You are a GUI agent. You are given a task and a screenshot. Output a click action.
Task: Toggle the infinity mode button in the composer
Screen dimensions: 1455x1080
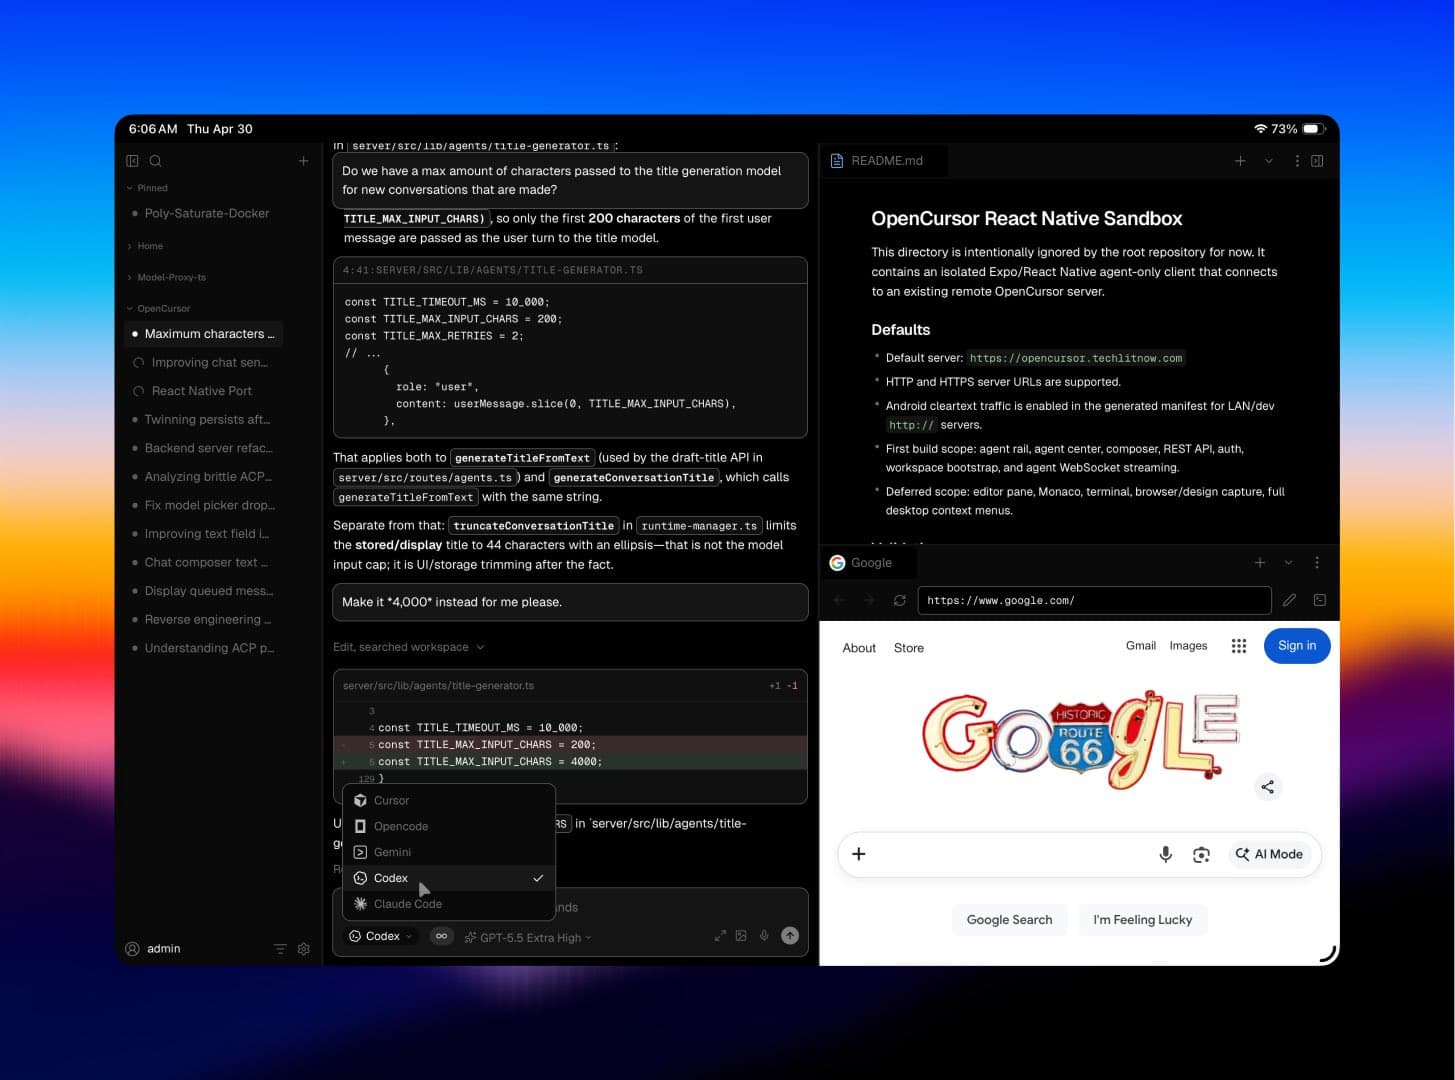tap(441, 936)
